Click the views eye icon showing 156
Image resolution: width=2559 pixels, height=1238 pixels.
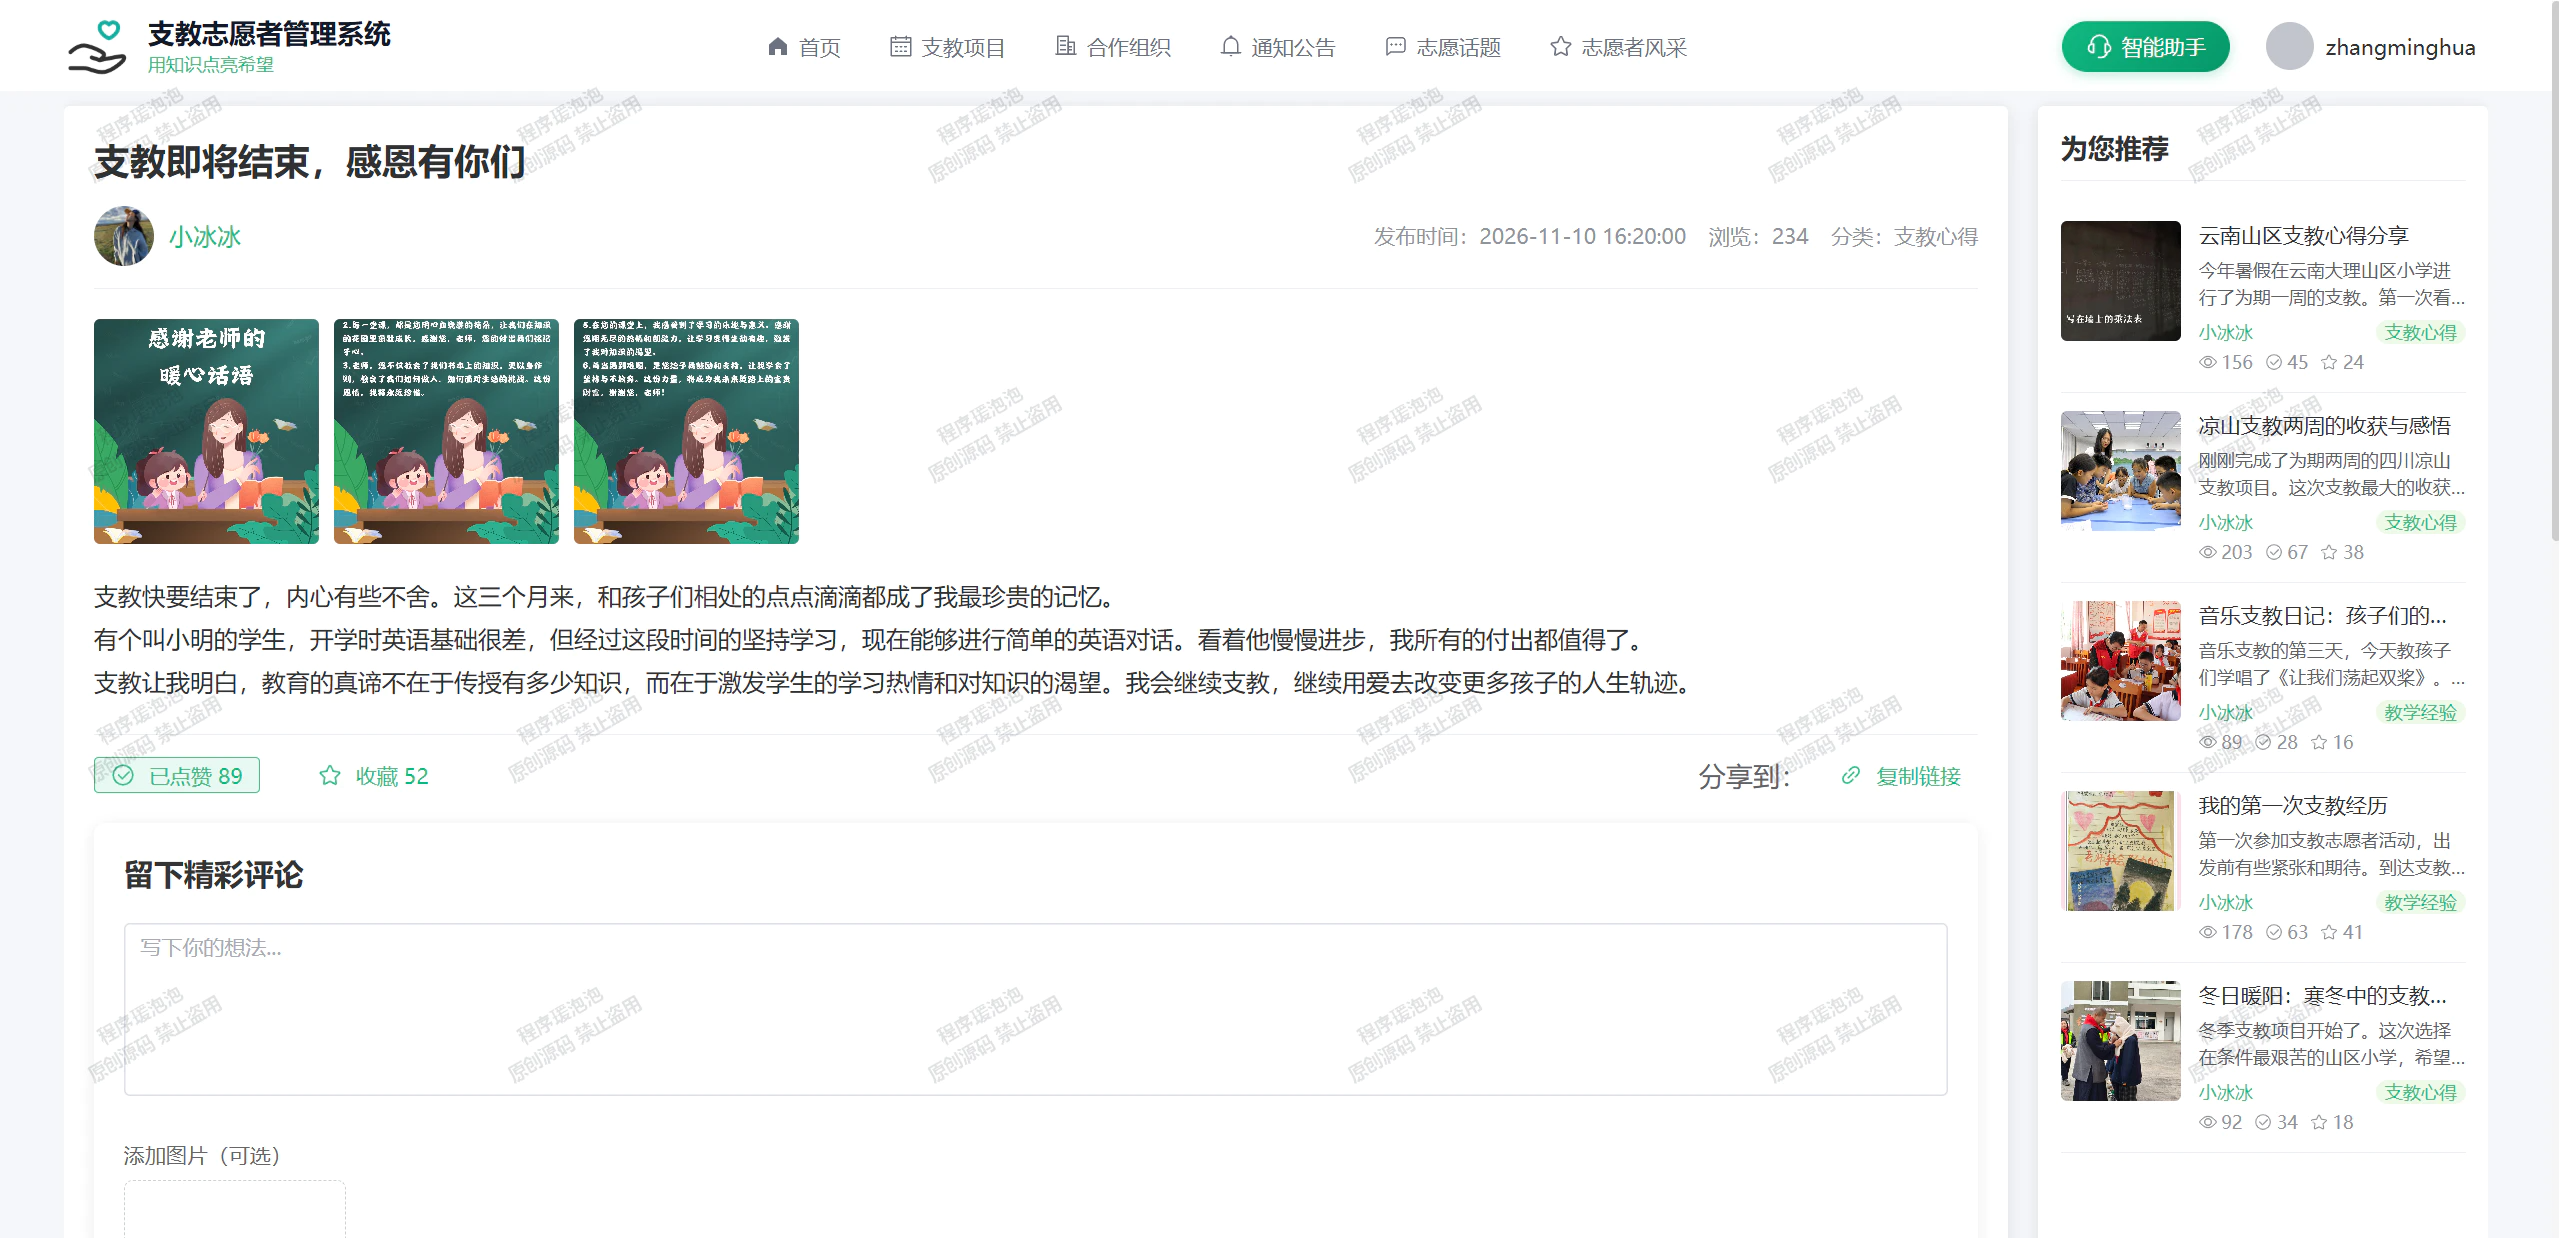[x=2208, y=362]
